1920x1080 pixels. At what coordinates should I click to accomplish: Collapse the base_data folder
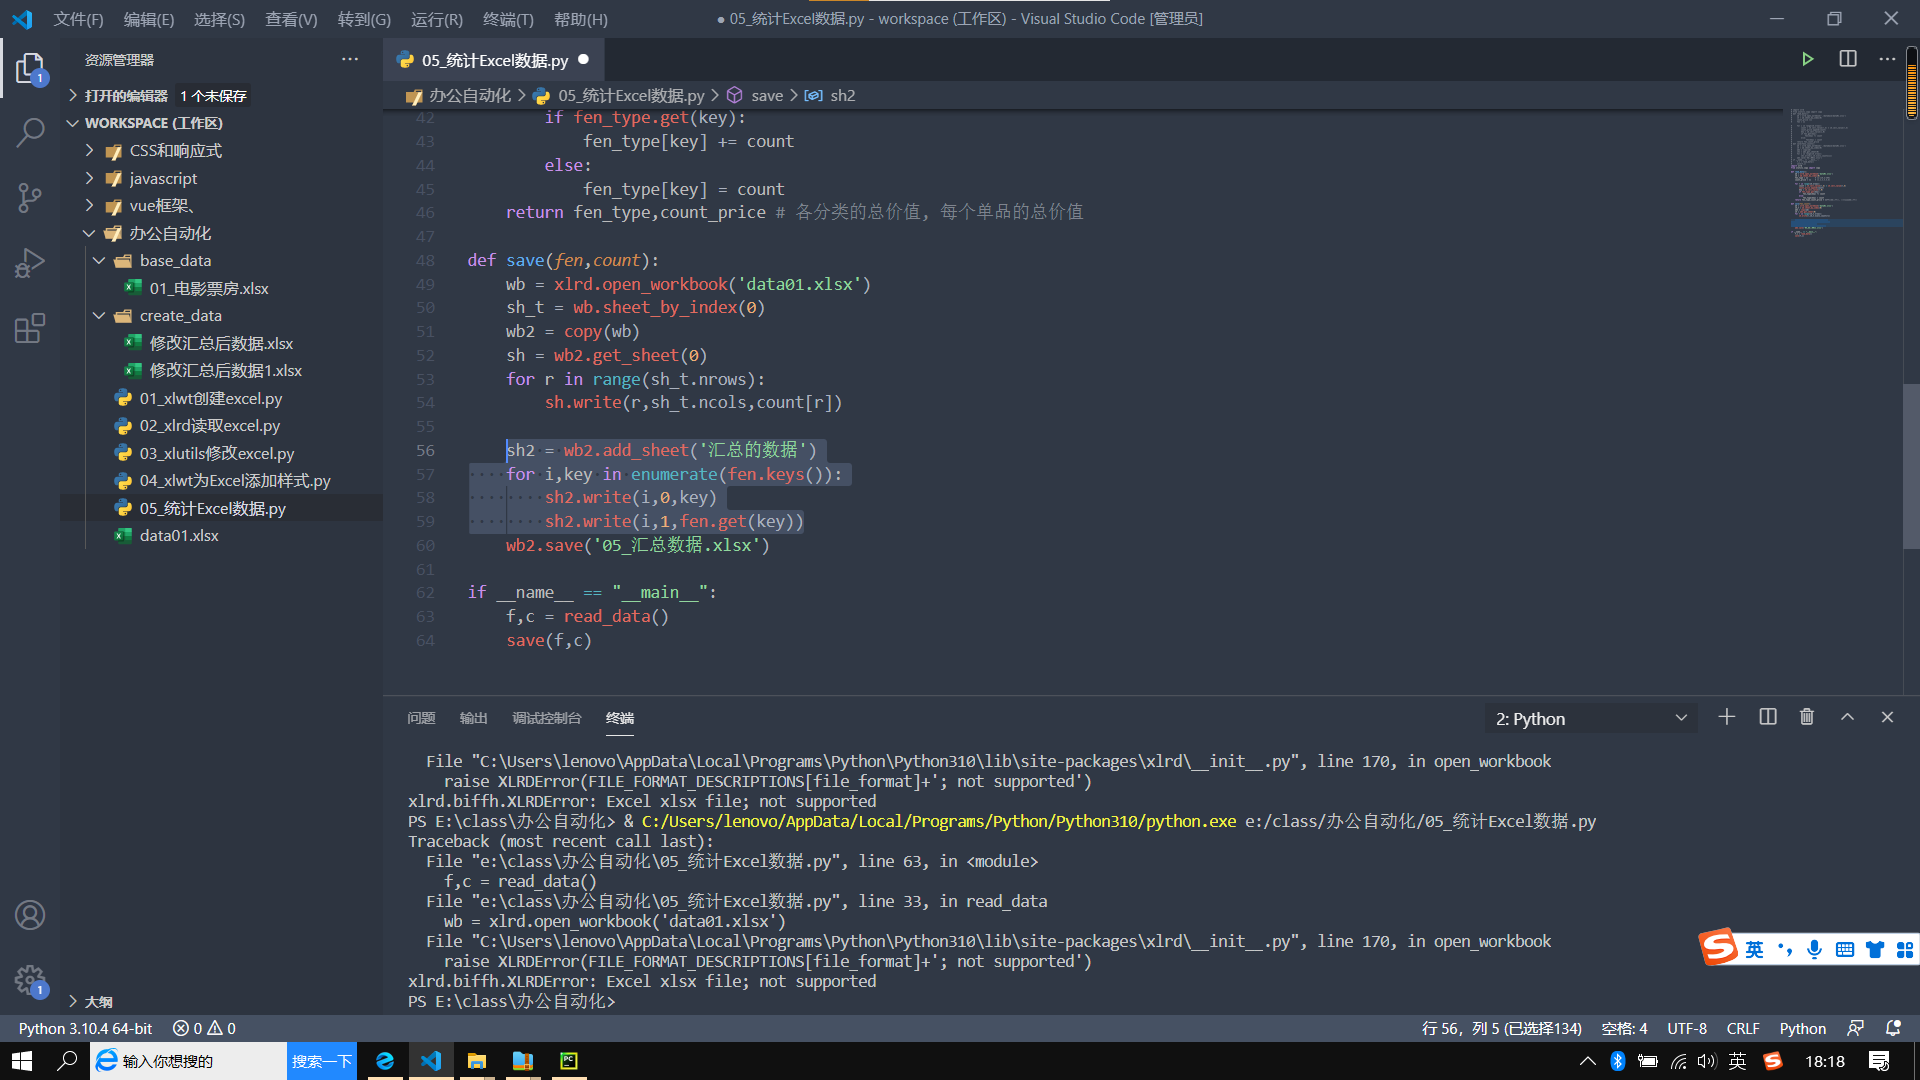click(x=175, y=260)
